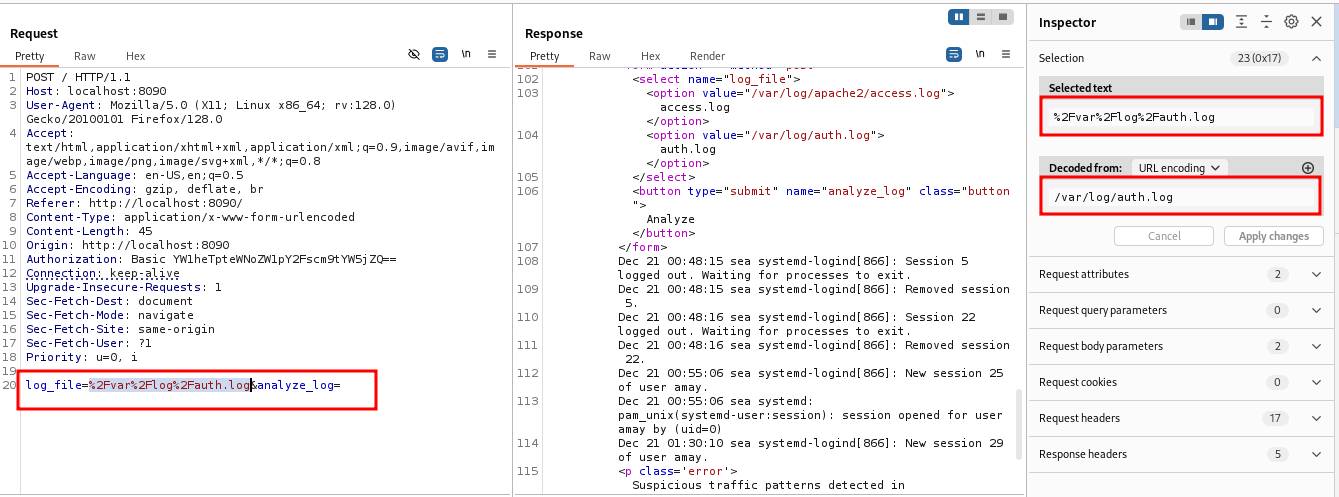
Task: Switch Request view to Hex tab
Action: pyautogui.click(x=135, y=57)
